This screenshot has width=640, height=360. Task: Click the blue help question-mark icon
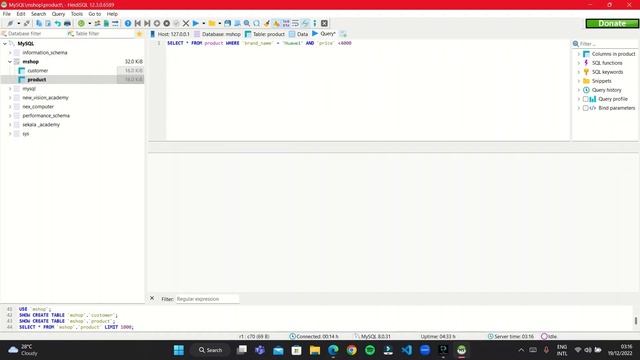(128, 23)
